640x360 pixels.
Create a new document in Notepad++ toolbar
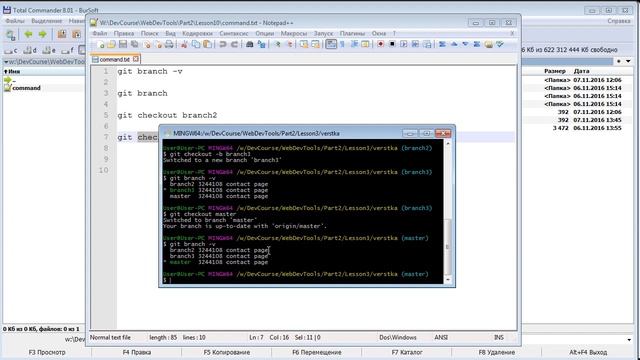101,44
